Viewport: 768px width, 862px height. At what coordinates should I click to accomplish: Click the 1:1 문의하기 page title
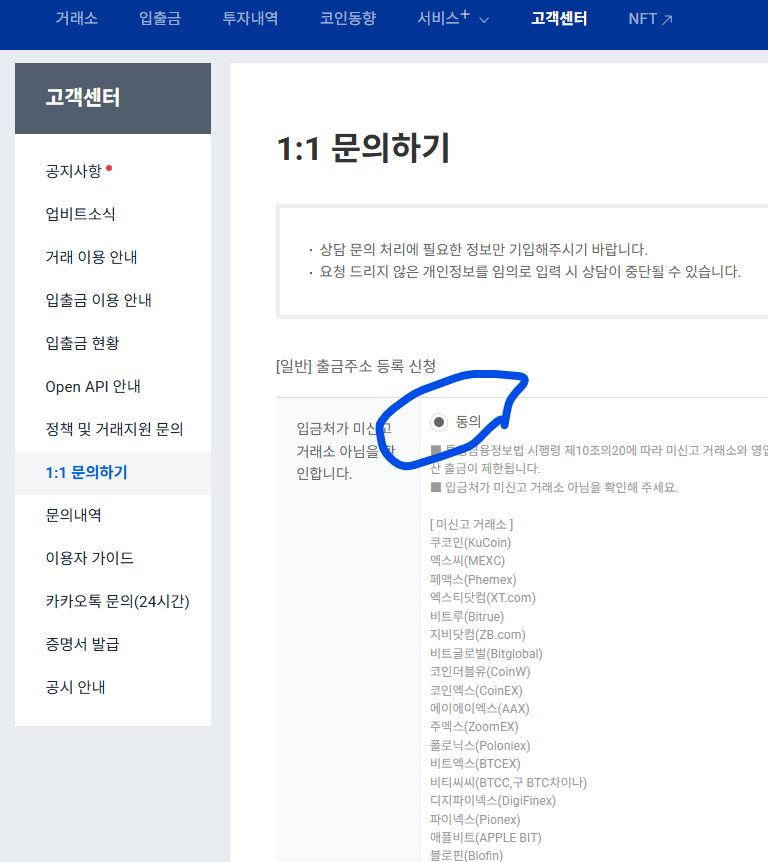point(363,148)
